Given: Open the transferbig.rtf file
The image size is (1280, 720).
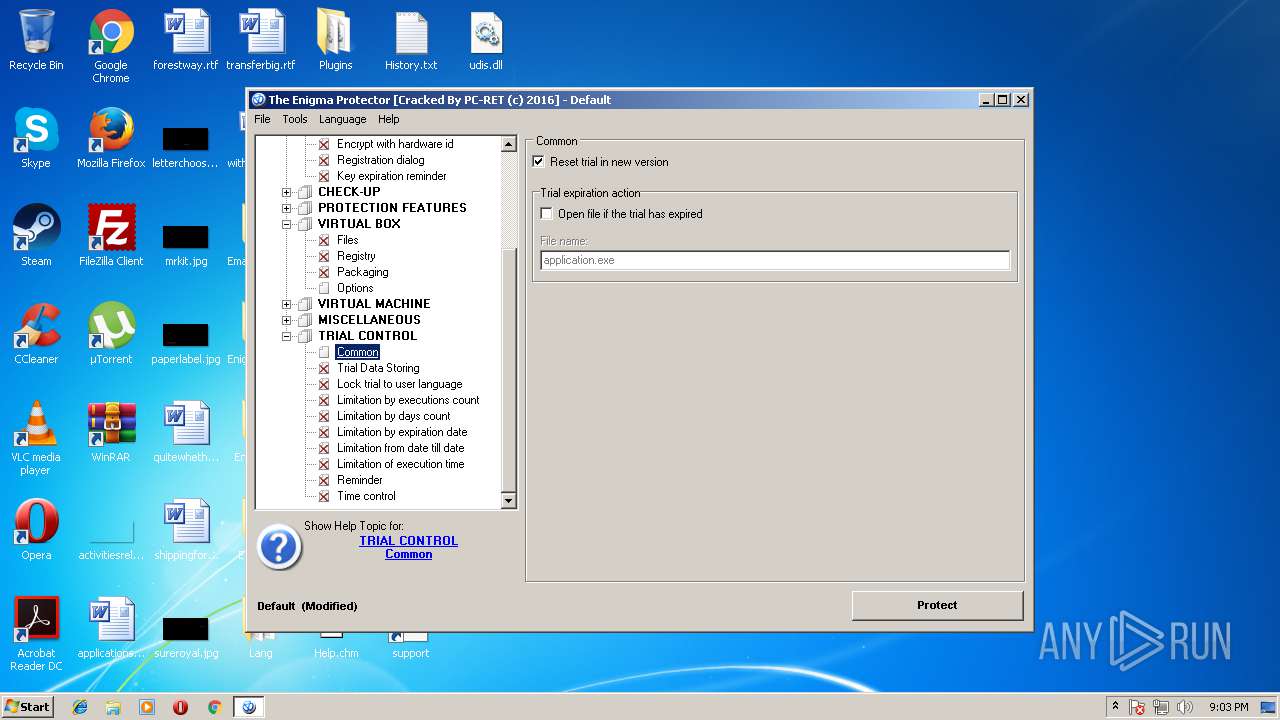Looking at the screenshot, I should (x=260, y=40).
